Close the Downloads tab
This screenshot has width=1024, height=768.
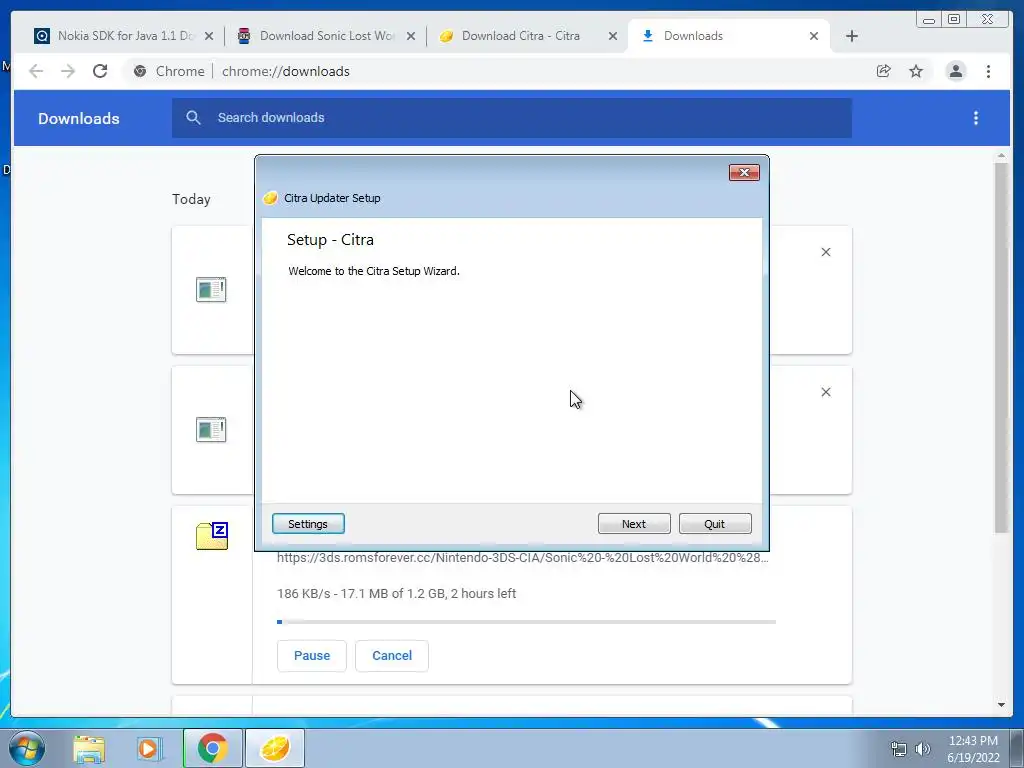(x=814, y=37)
